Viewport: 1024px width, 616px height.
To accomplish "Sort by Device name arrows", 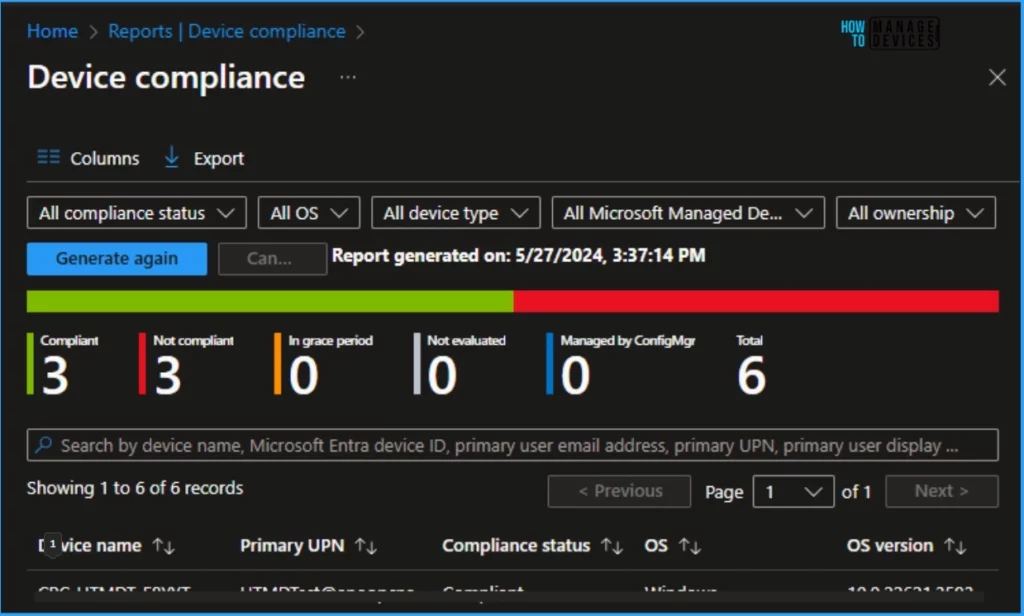I will coord(163,545).
